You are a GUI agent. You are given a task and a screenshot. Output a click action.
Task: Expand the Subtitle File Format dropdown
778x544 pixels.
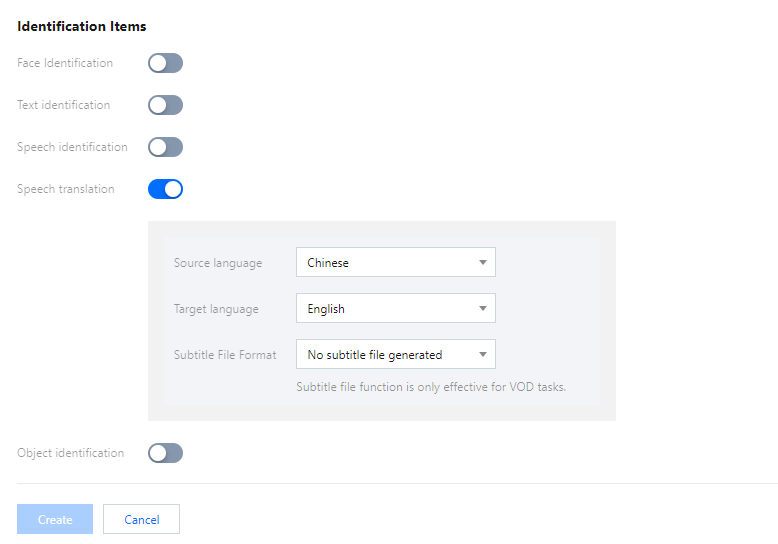click(395, 354)
